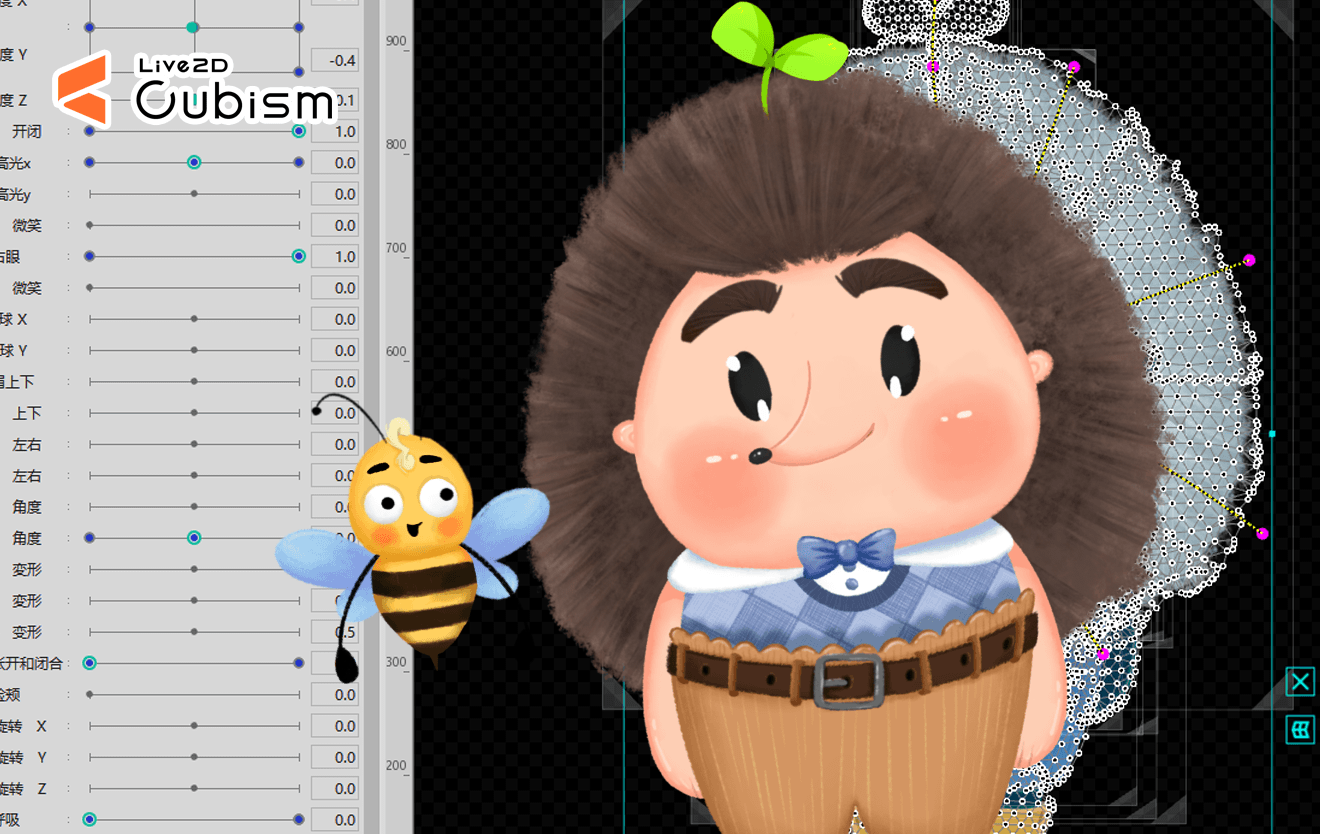The image size is (1320, 834).
Task: Select the magenta control point beside the belt
Action: coord(1103,655)
